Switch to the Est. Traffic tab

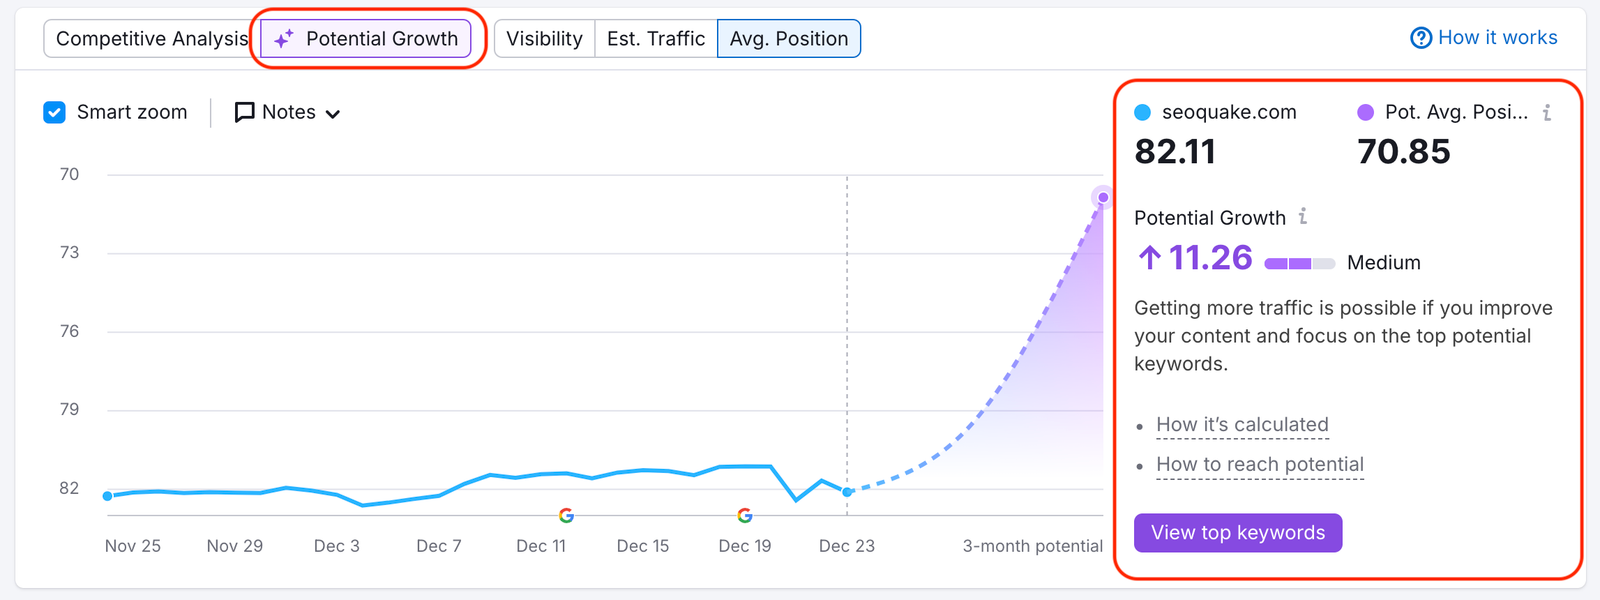tap(655, 38)
